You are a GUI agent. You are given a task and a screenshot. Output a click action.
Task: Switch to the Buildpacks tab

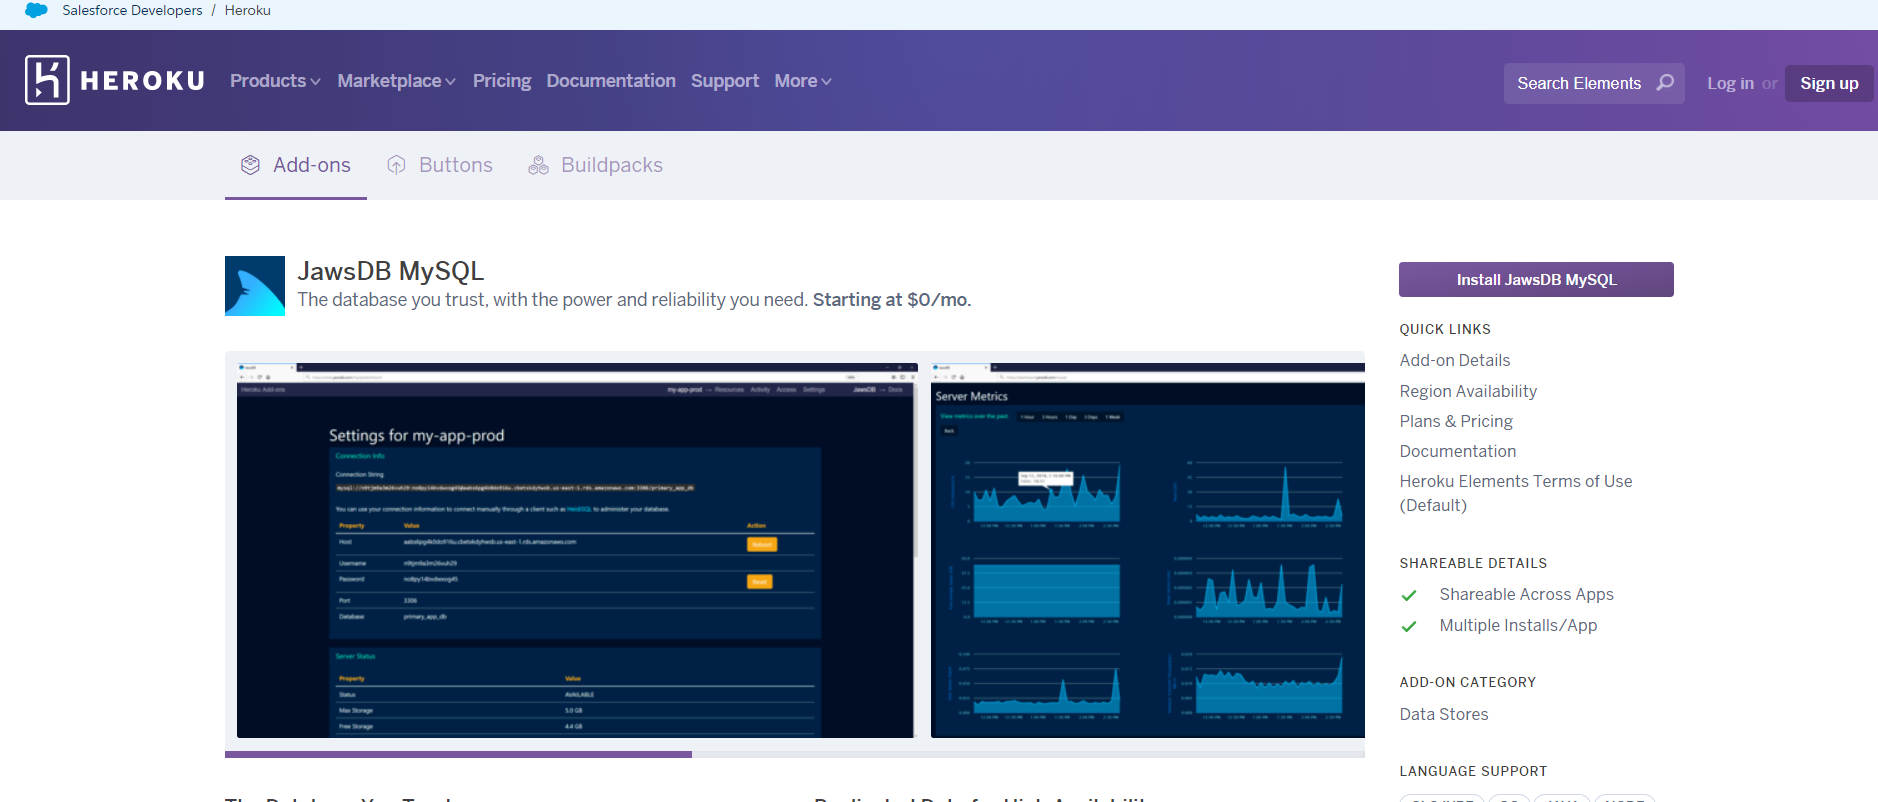pyautogui.click(x=595, y=165)
